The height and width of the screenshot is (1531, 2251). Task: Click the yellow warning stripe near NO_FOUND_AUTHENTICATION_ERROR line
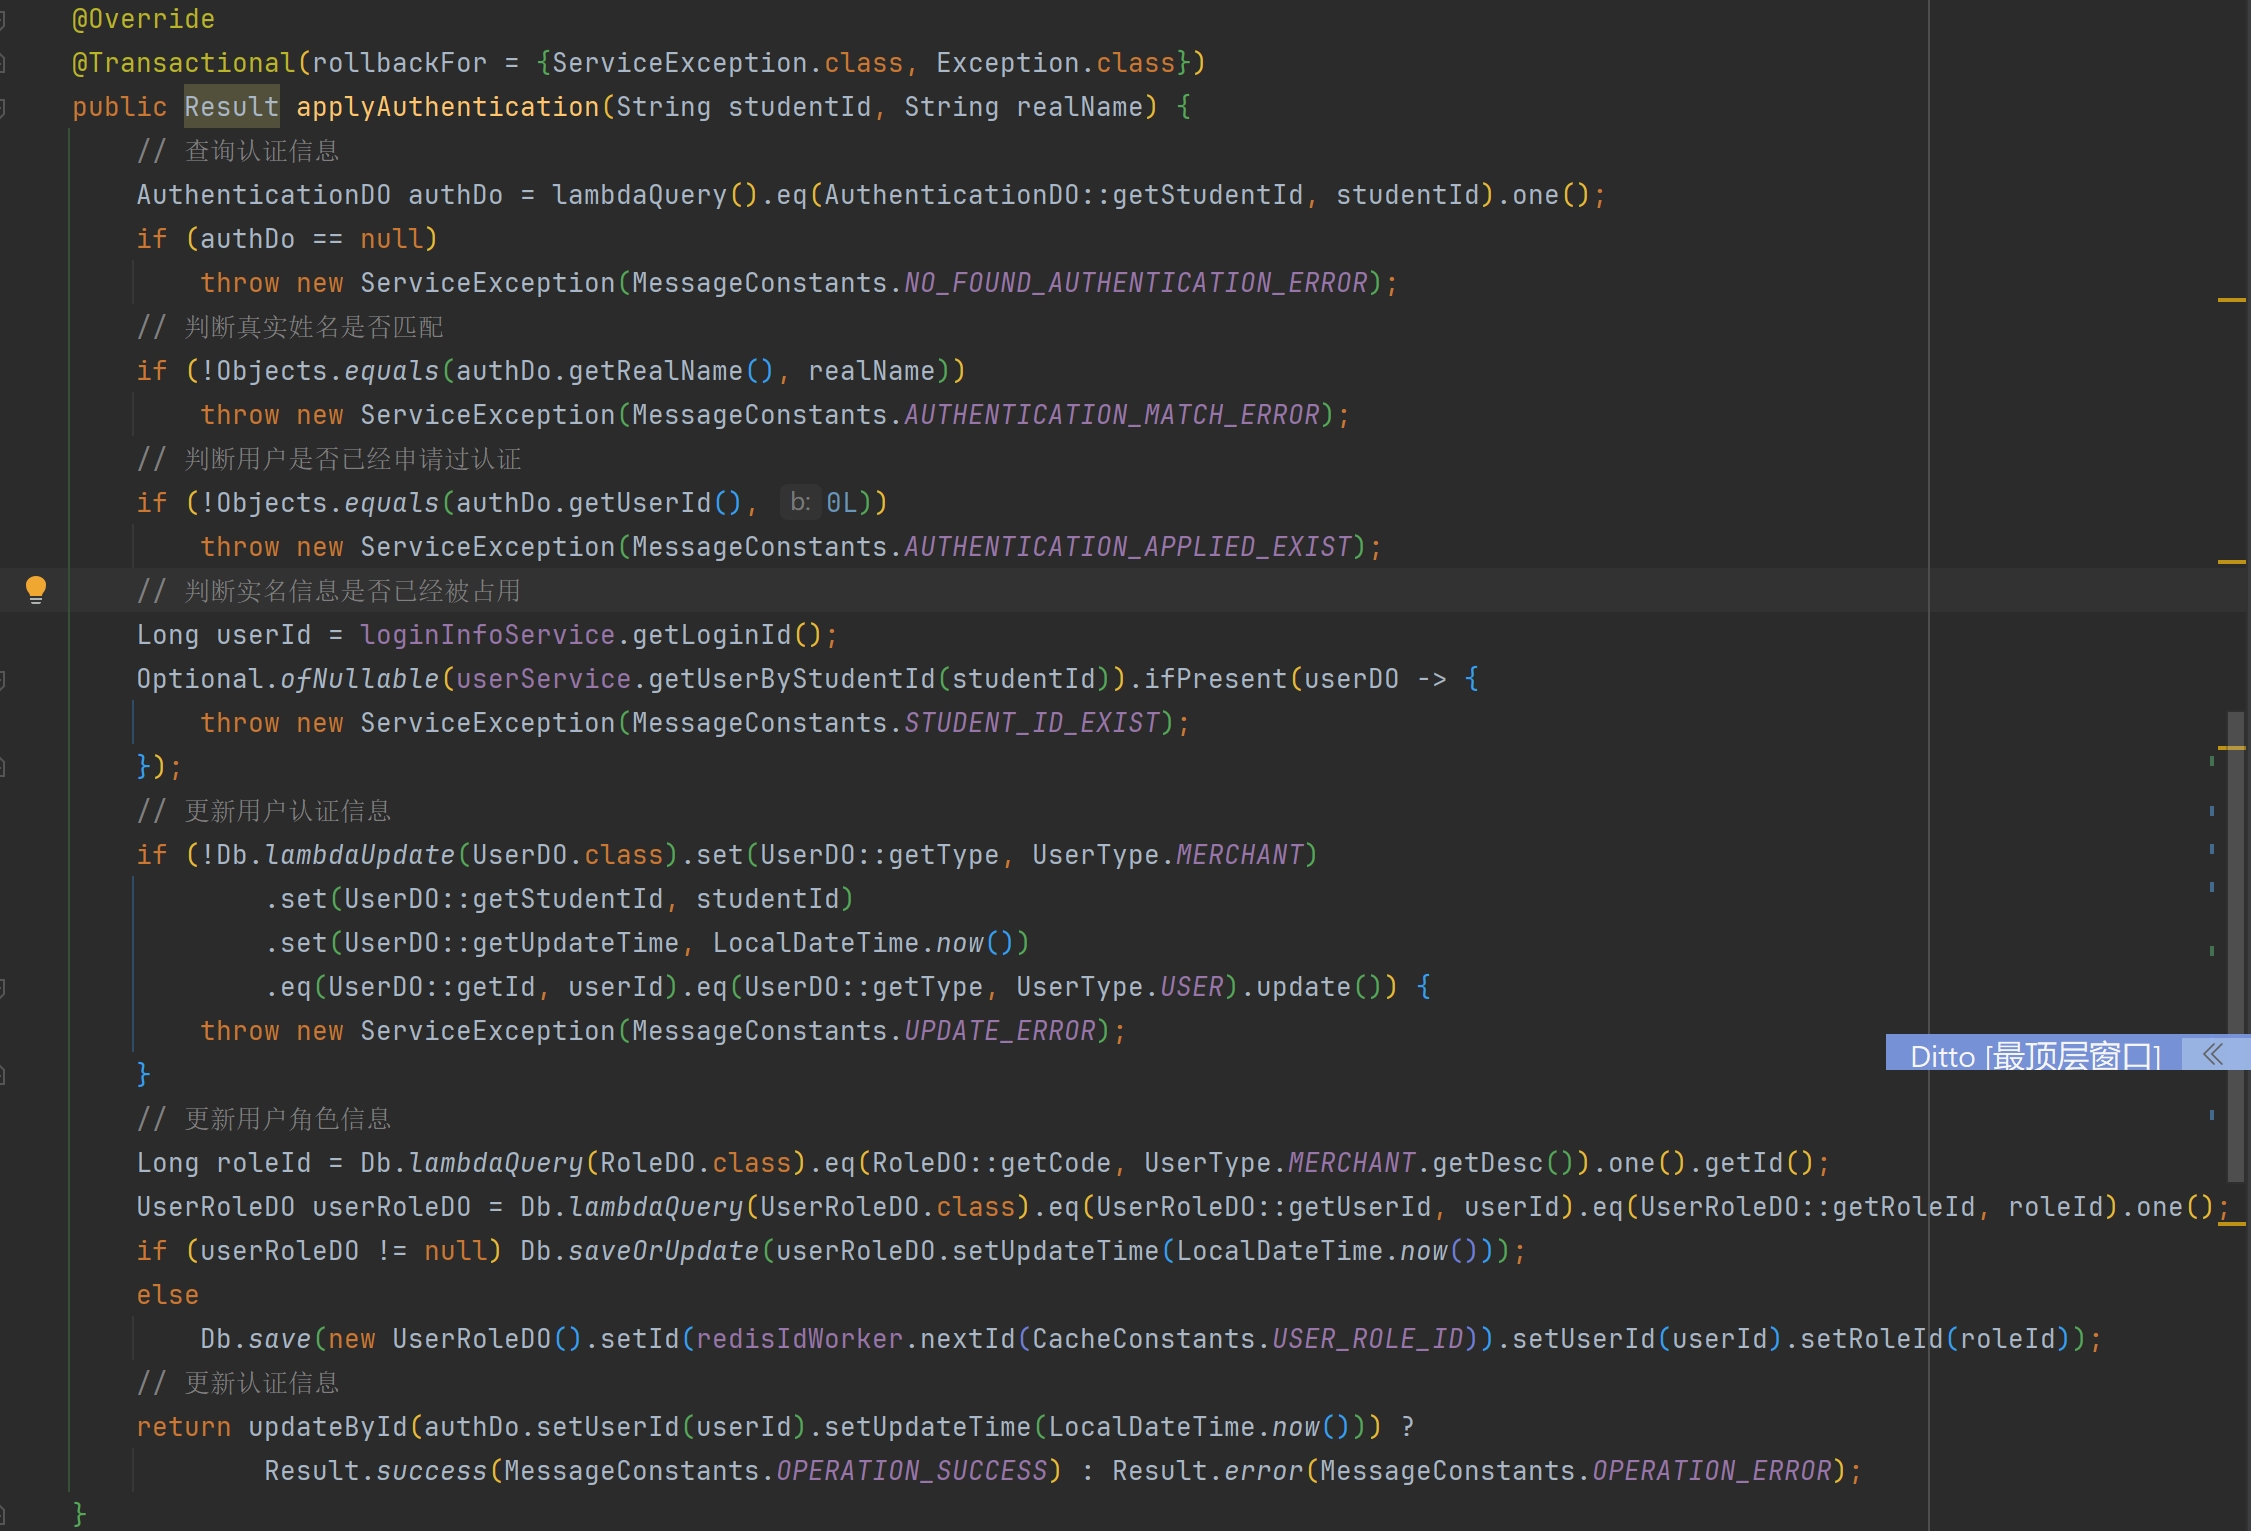click(x=2231, y=299)
